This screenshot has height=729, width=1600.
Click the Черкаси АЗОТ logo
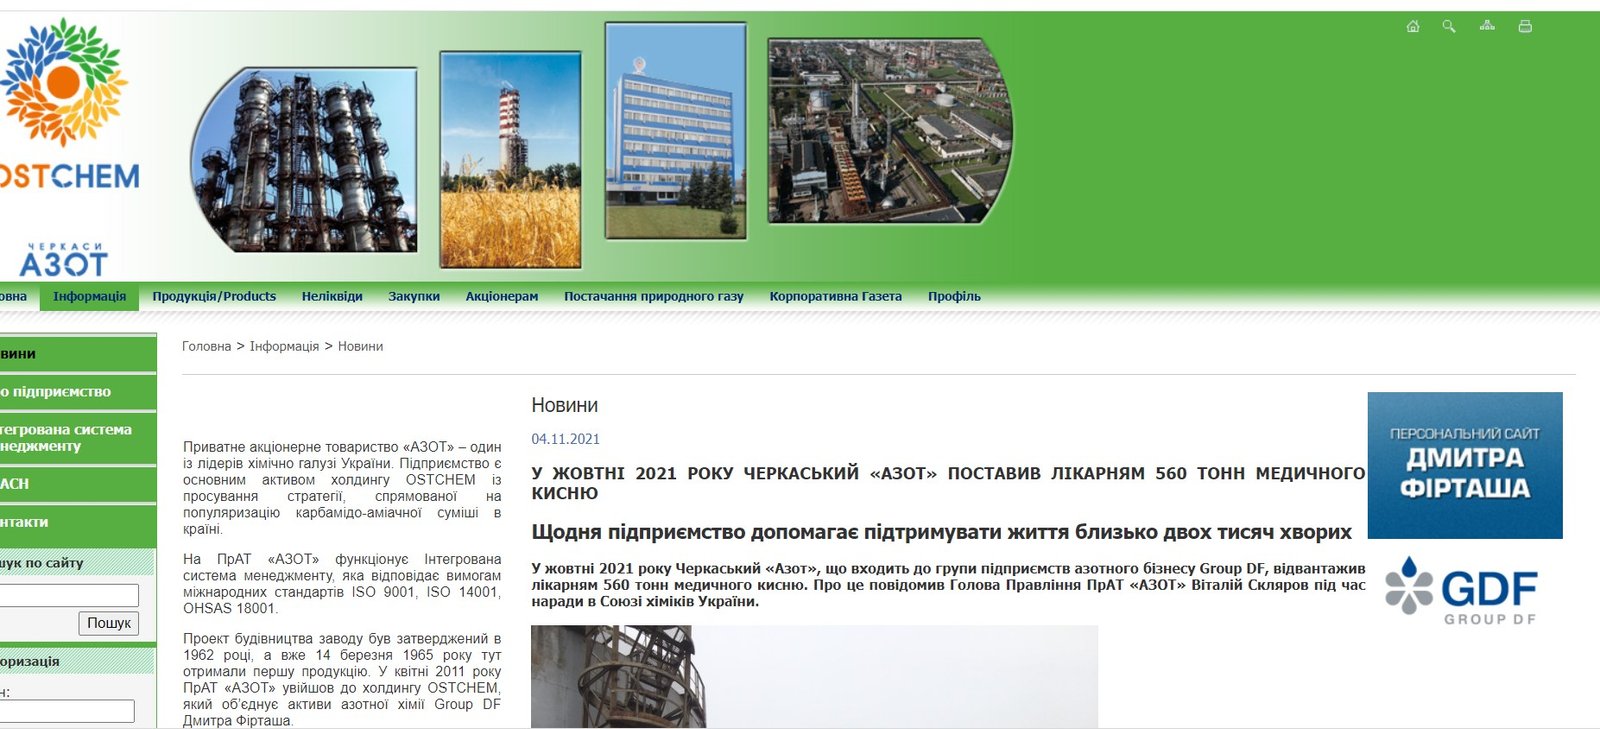coord(63,260)
